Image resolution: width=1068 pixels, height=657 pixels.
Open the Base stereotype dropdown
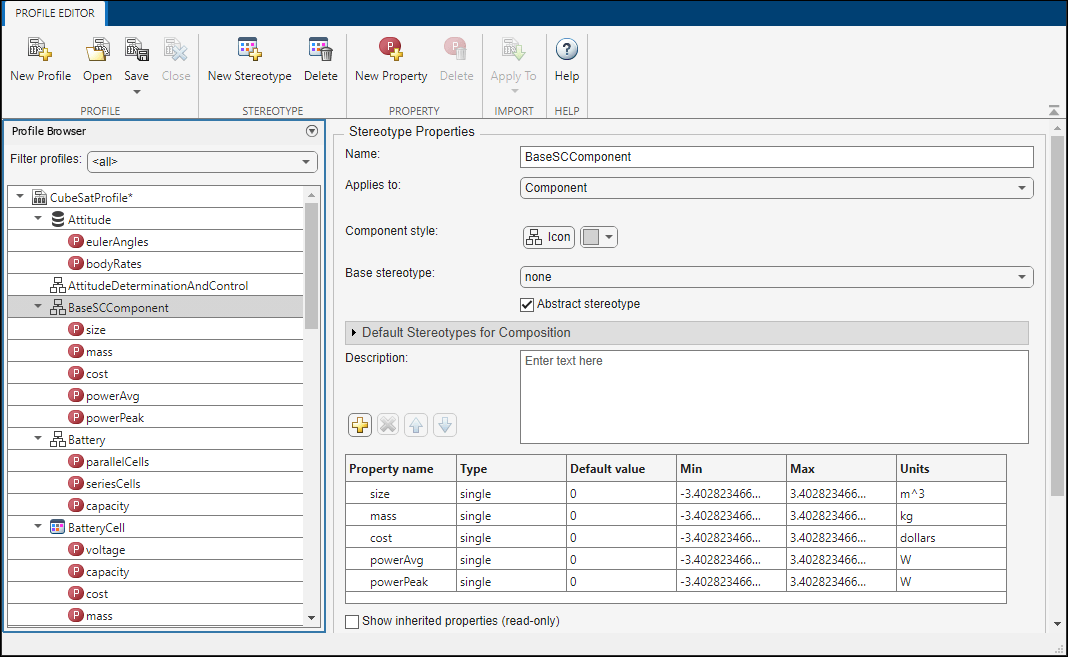[1022, 277]
